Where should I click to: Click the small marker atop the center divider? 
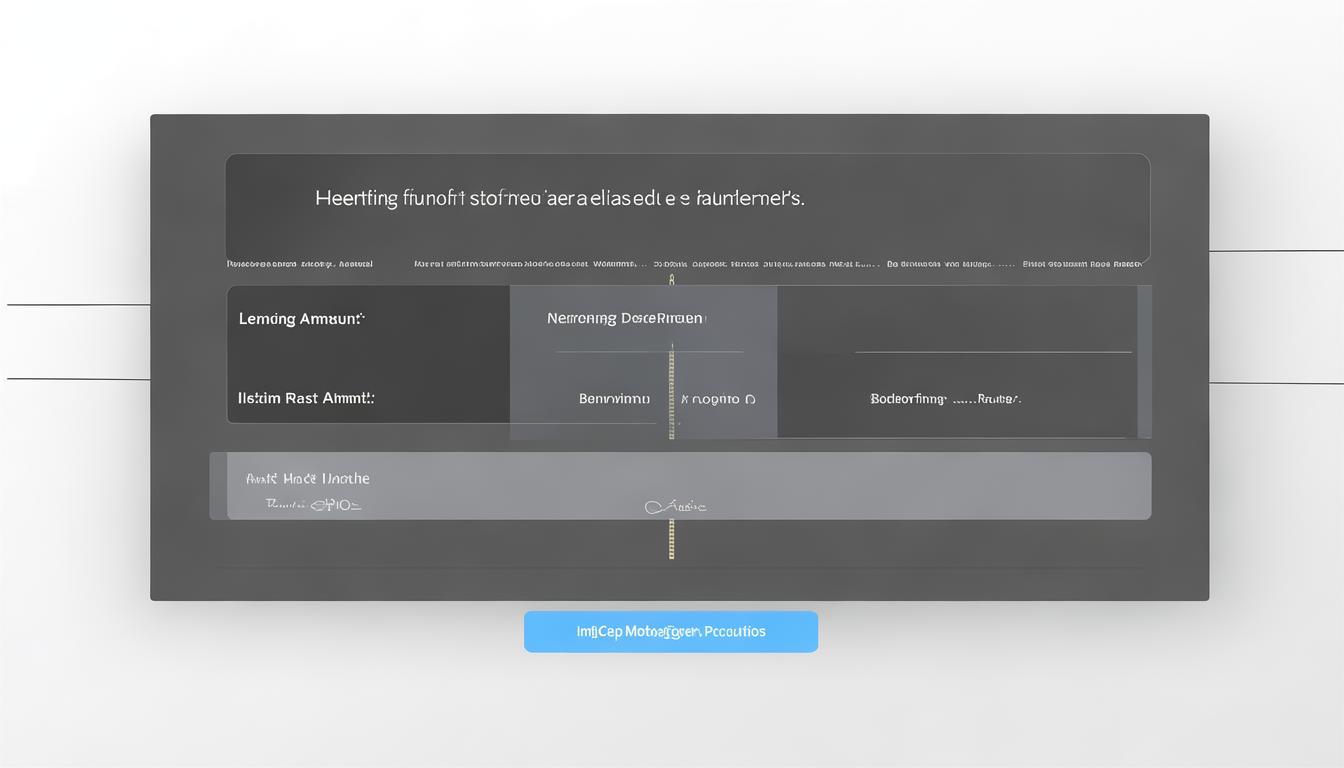[x=671, y=279]
